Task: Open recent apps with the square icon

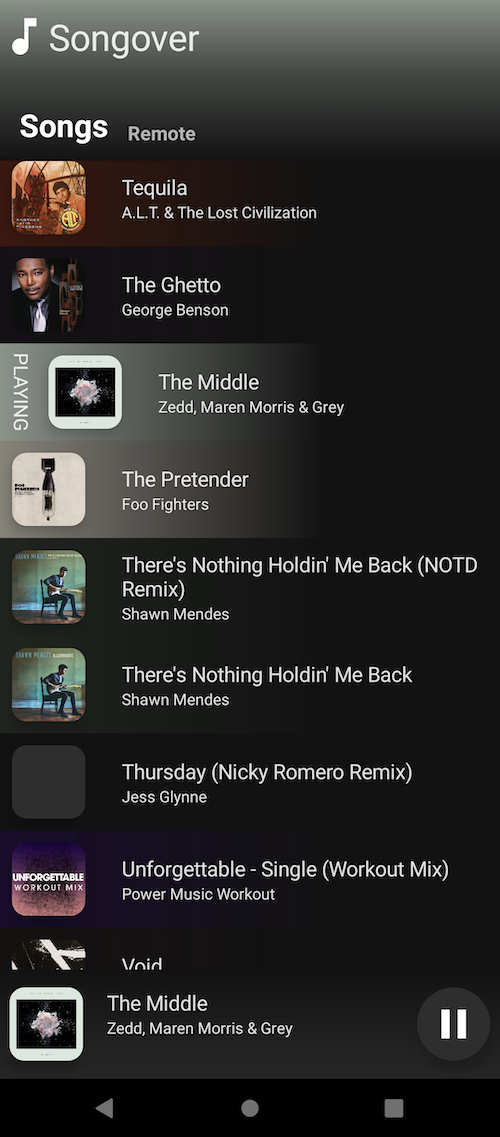Action: point(393,1107)
